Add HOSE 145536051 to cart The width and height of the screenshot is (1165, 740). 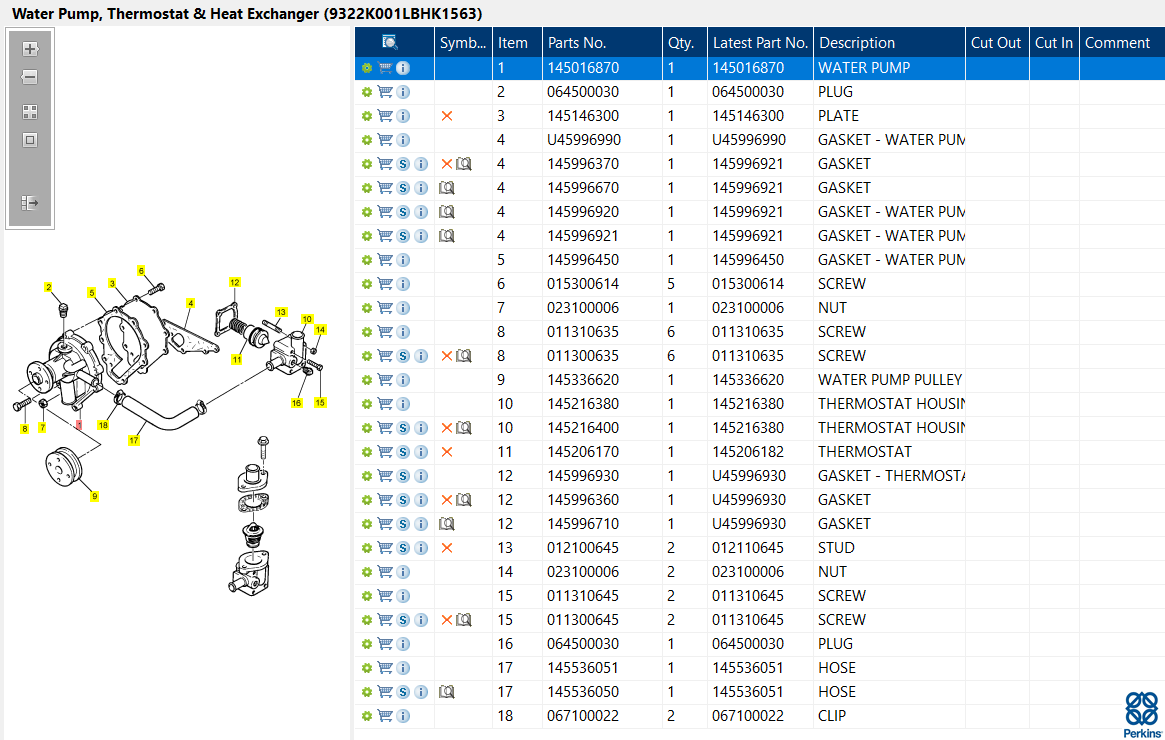point(385,668)
